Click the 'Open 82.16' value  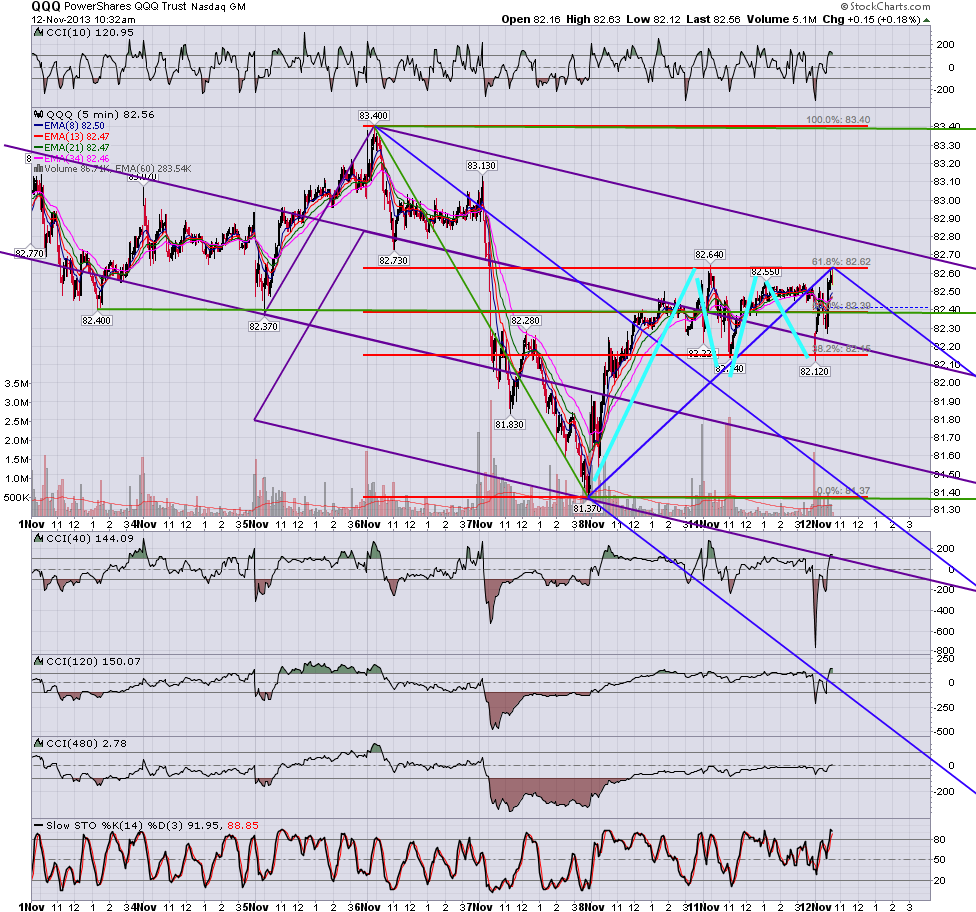530,19
